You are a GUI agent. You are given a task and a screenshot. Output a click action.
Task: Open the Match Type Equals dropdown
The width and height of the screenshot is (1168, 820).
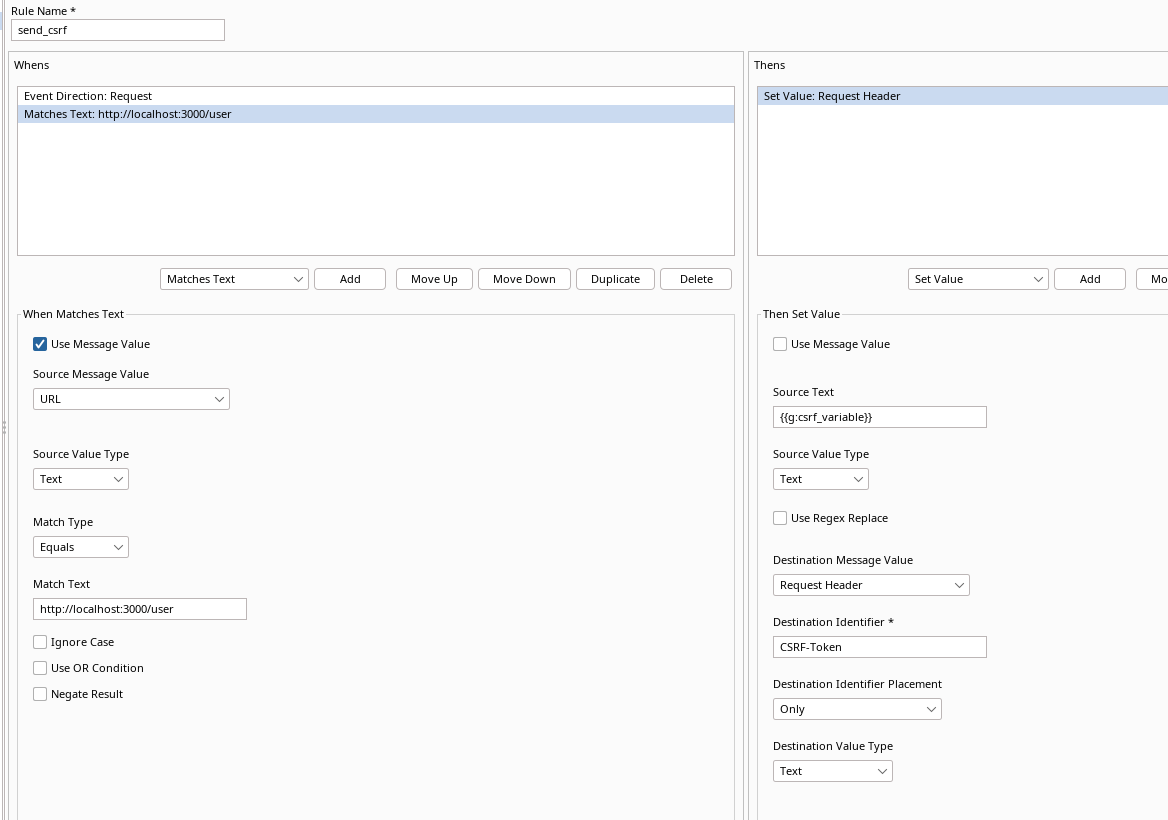click(x=80, y=546)
